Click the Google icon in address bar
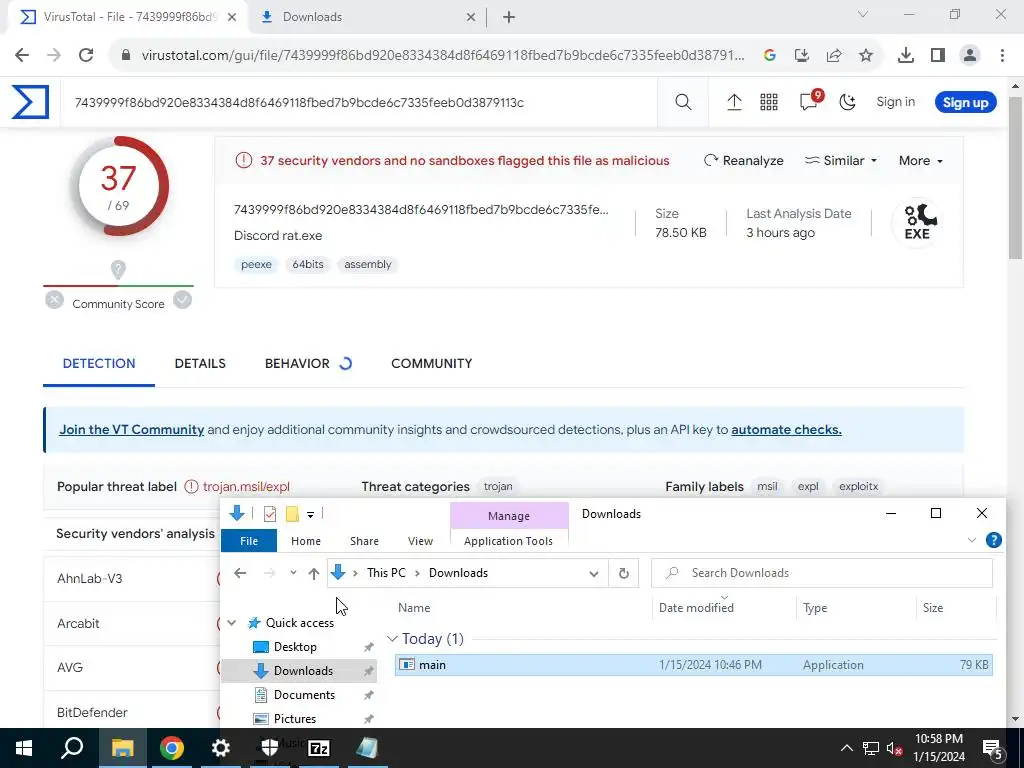Viewport: 1024px width, 768px height. pyautogui.click(x=770, y=56)
